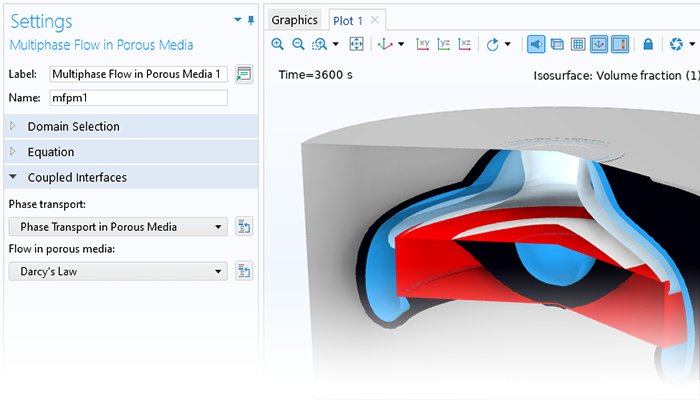
Task: Click the blue sphere in the plot
Action: pos(555,263)
